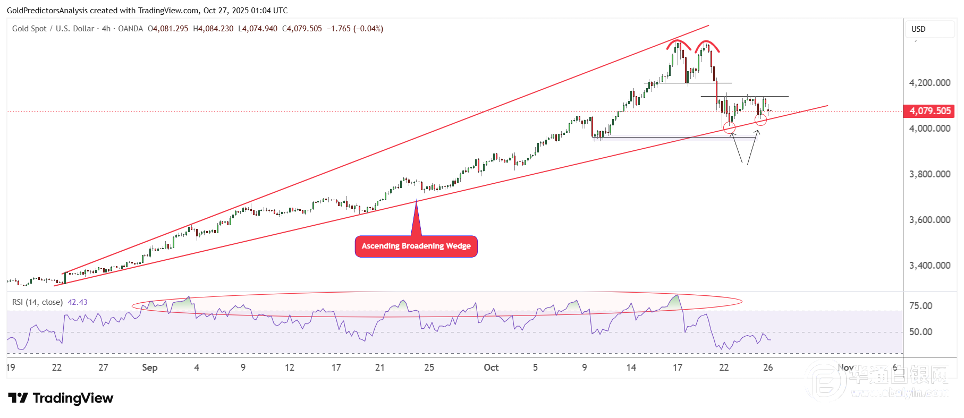Click the 50.00 level on RSI axis

point(920,333)
